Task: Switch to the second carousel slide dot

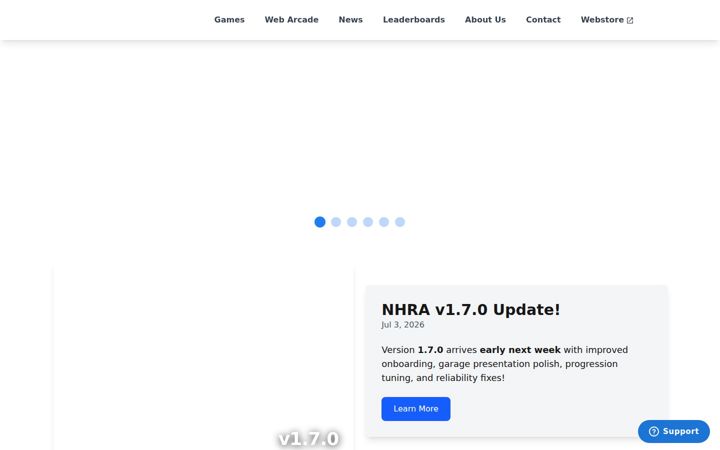Action: point(336,222)
